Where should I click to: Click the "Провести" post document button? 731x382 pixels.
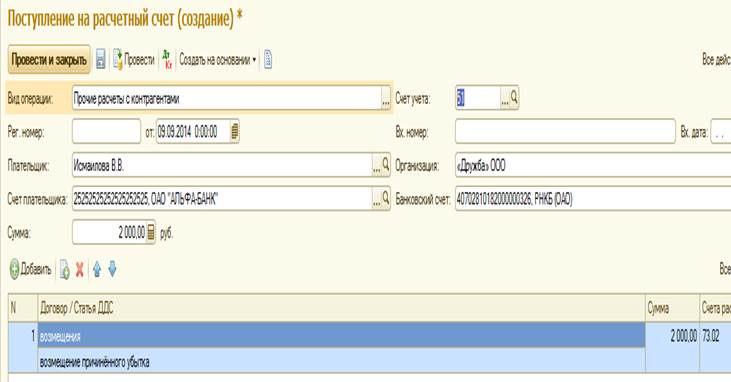tap(134, 60)
